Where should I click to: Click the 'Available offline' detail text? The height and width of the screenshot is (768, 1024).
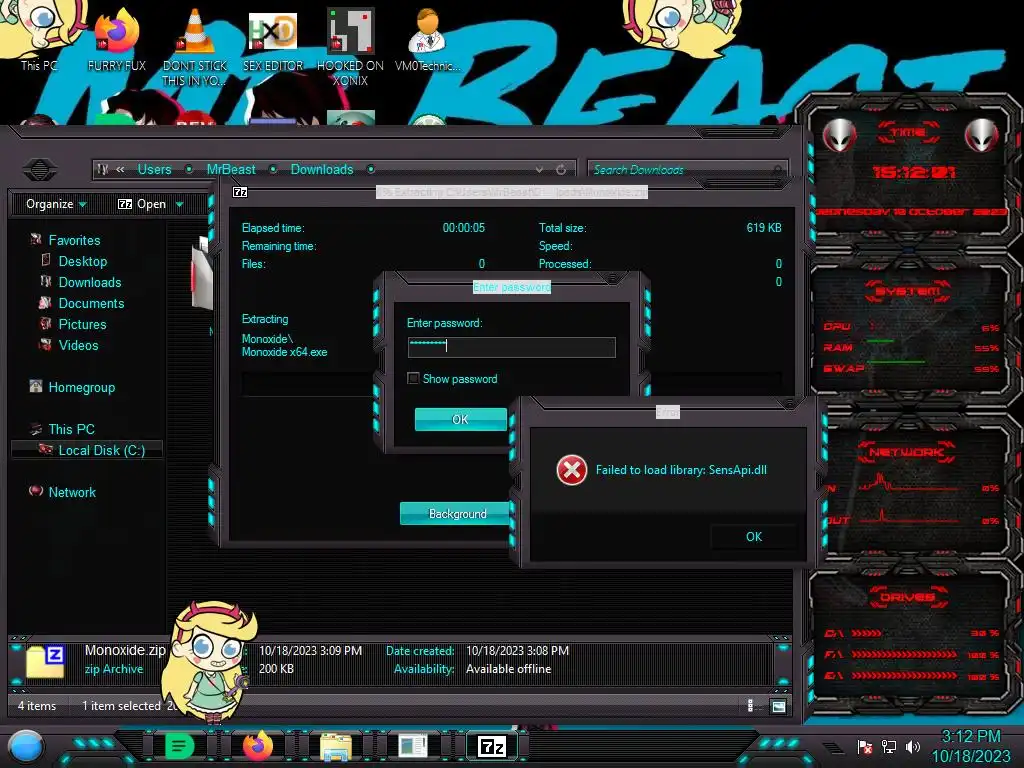pyautogui.click(x=508, y=669)
